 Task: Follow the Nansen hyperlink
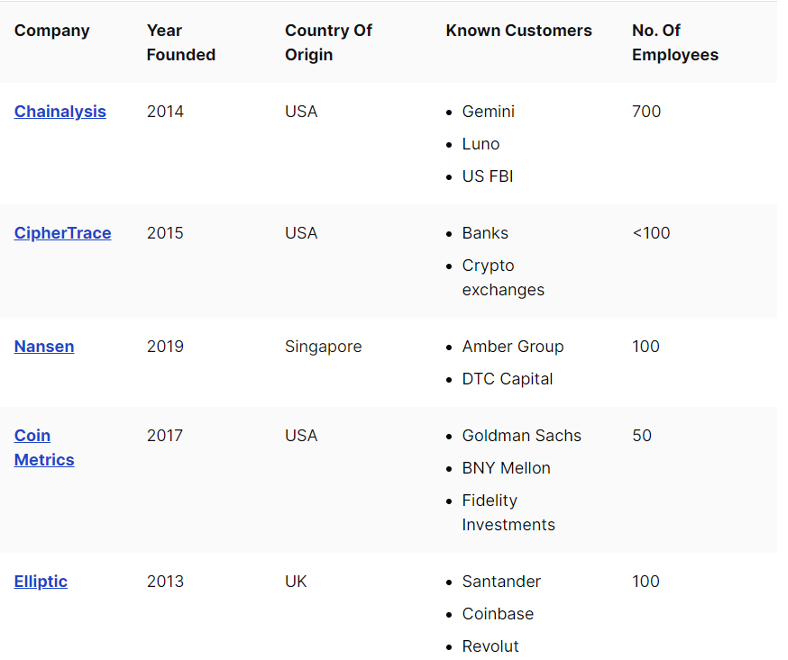tap(44, 346)
